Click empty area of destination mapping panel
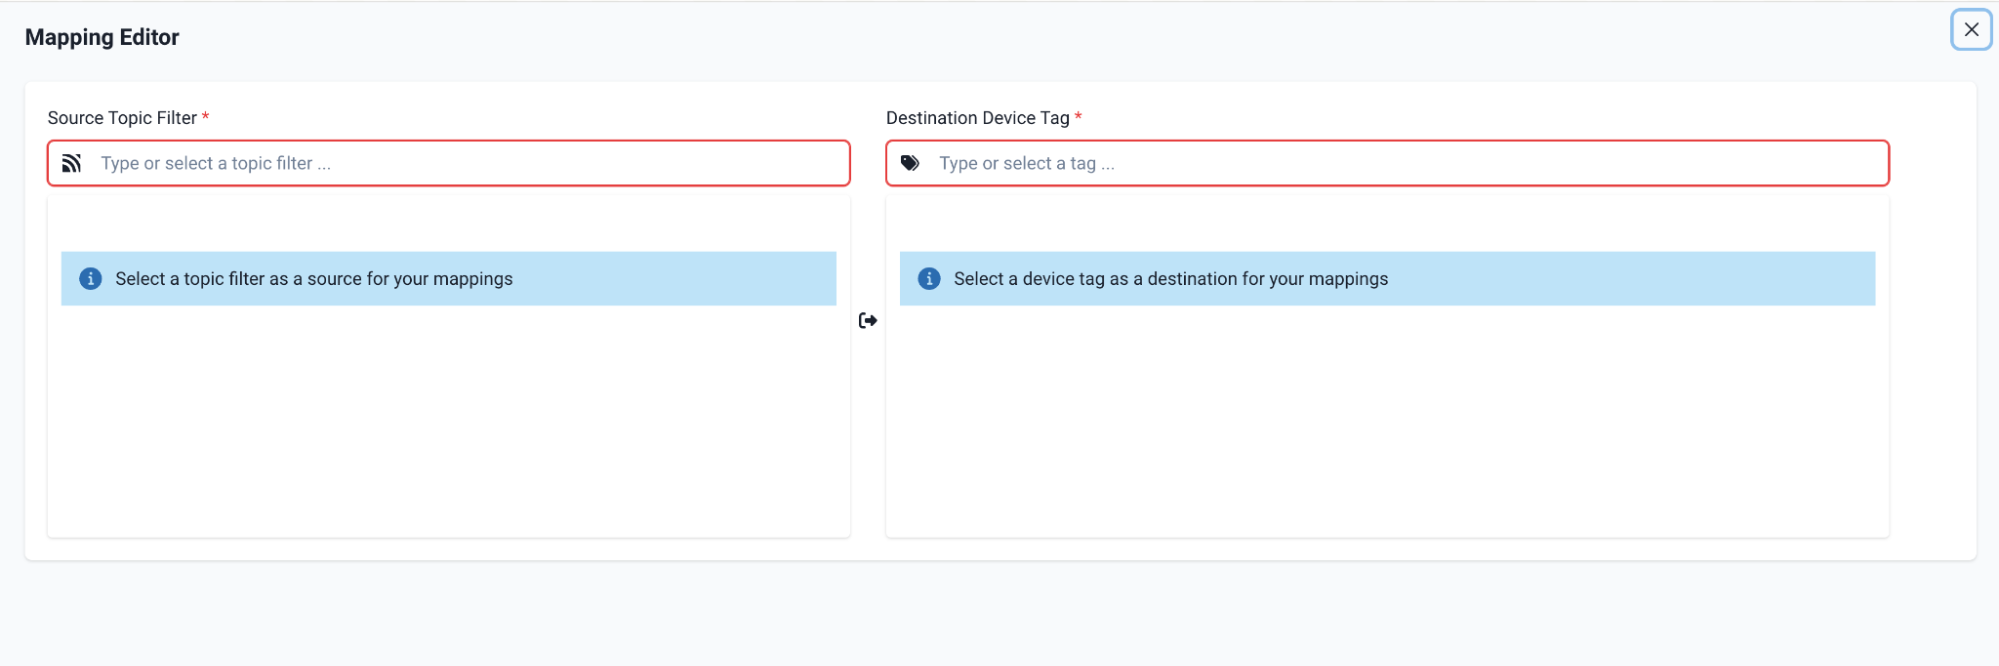The width and height of the screenshot is (1999, 666). (x=1386, y=420)
